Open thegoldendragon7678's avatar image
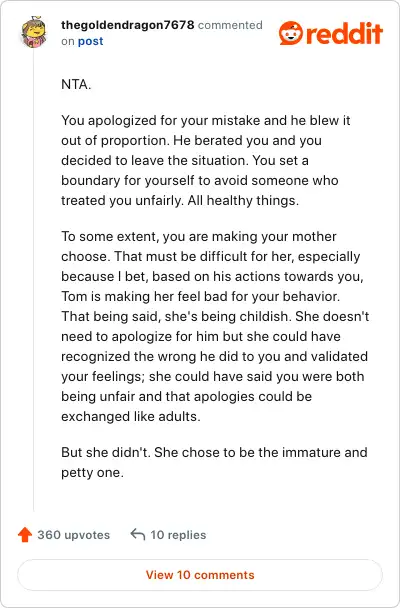Viewport: 400px width, 608px height. pos(34,33)
